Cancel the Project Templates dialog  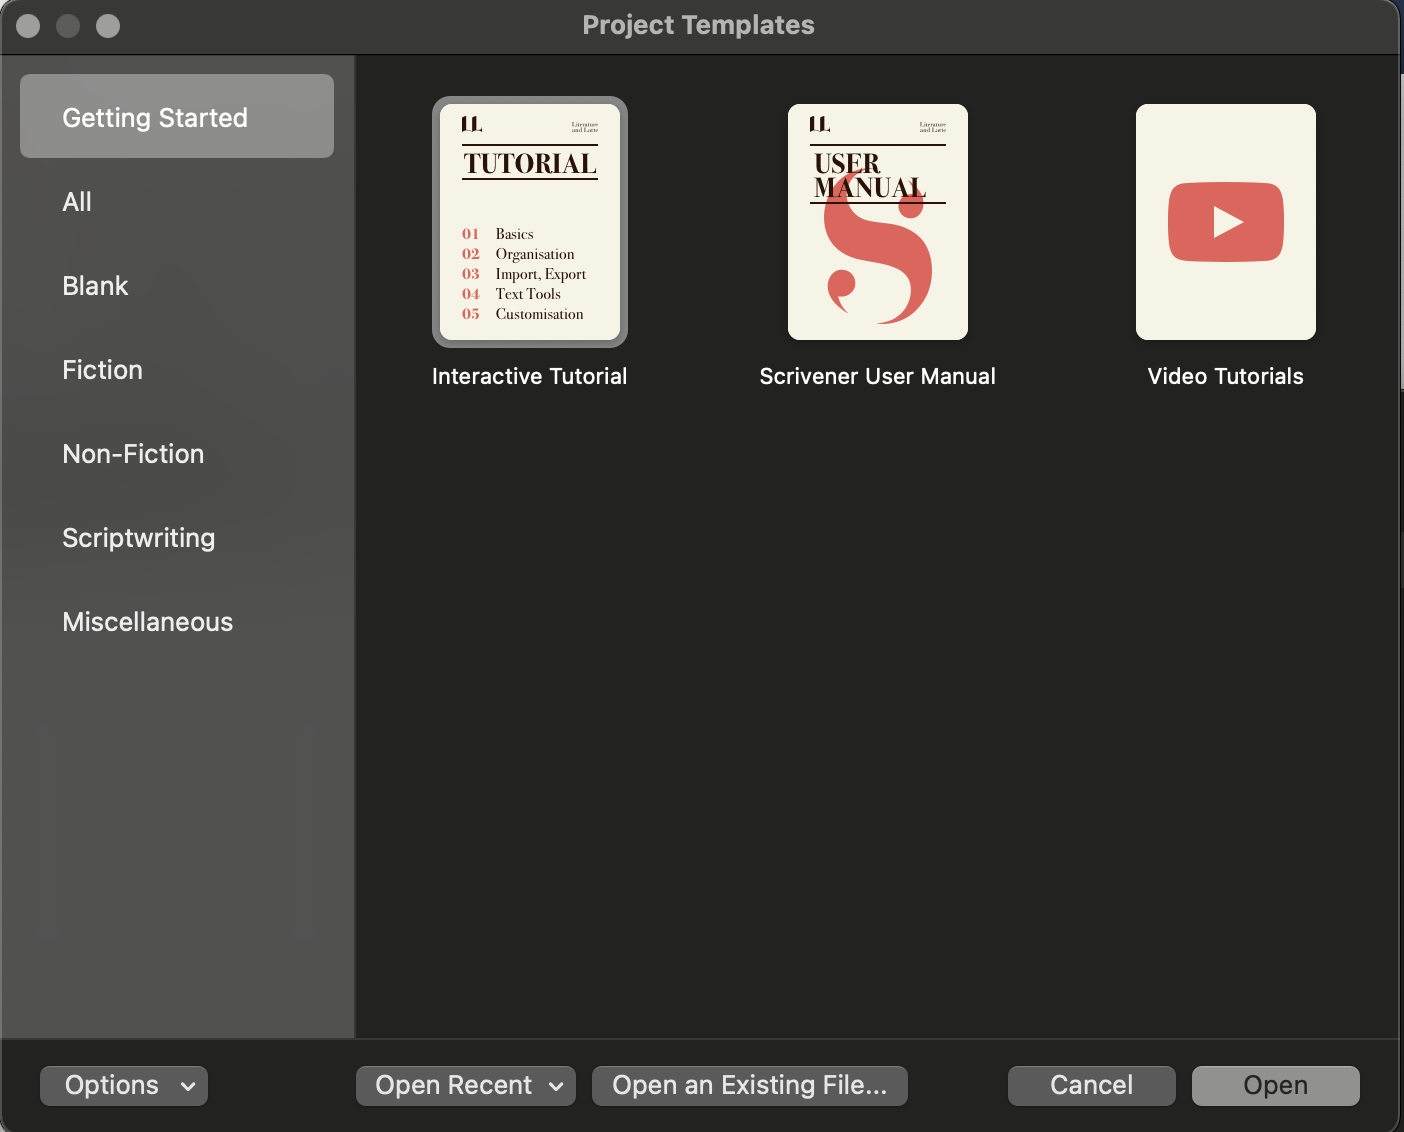tap(1092, 1086)
